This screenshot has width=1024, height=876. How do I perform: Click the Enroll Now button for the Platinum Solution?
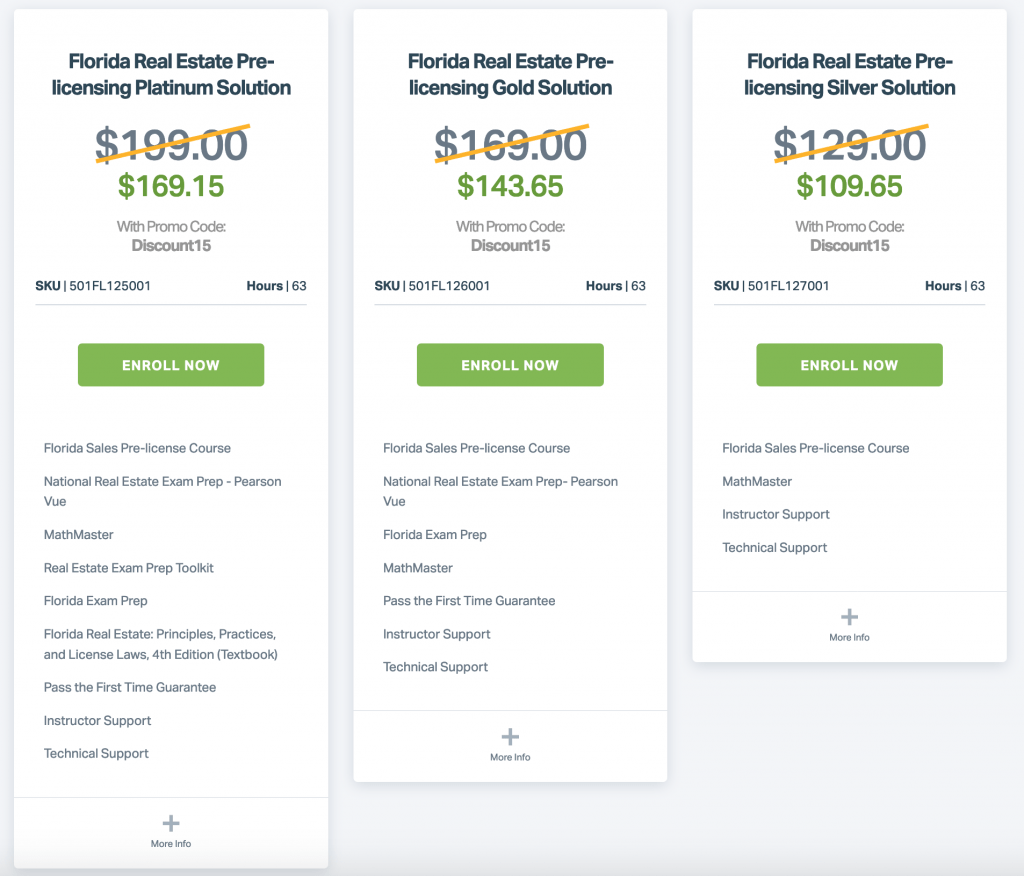point(170,364)
